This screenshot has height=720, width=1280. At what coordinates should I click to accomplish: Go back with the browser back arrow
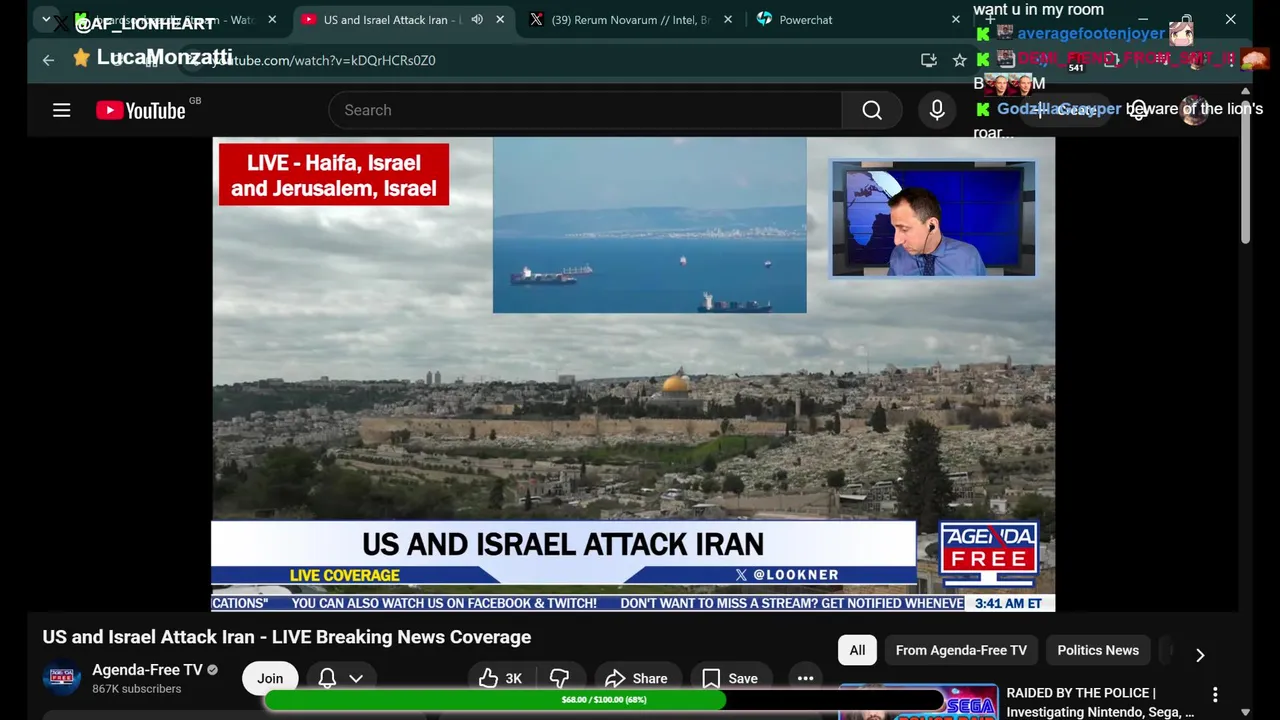pyautogui.click(x=48, y=60)
